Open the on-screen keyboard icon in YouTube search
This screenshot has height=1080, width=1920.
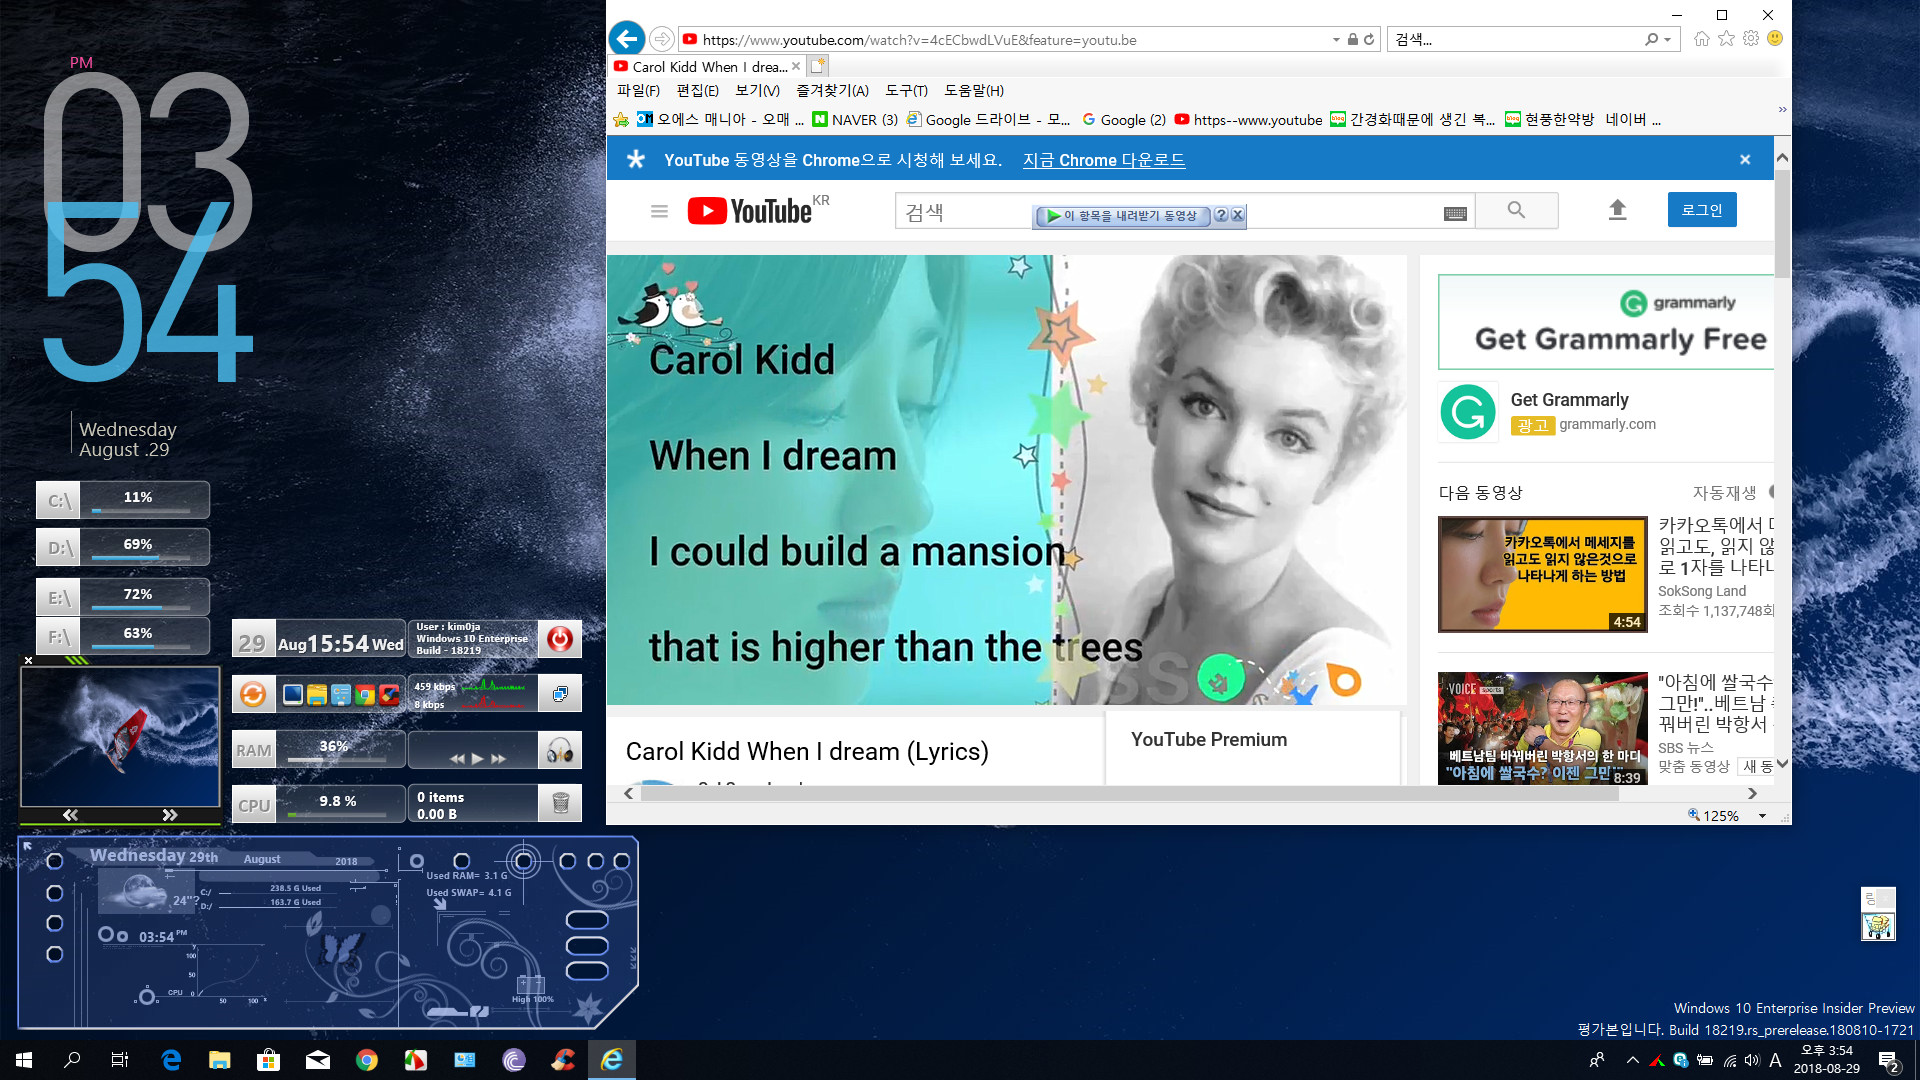[1456, 213]
